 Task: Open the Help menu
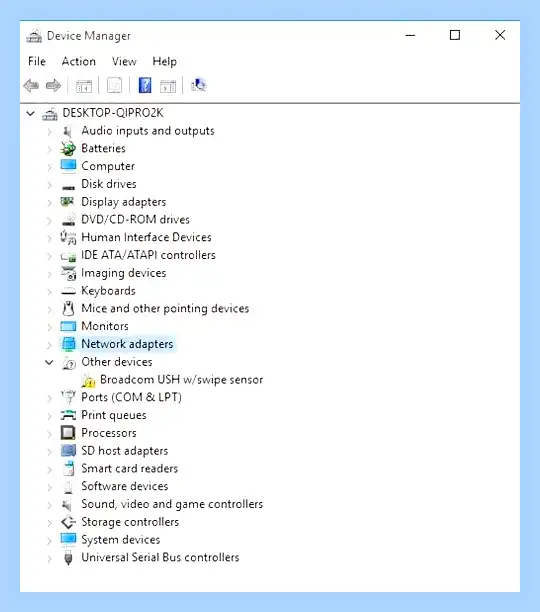[x=164, y=61]
